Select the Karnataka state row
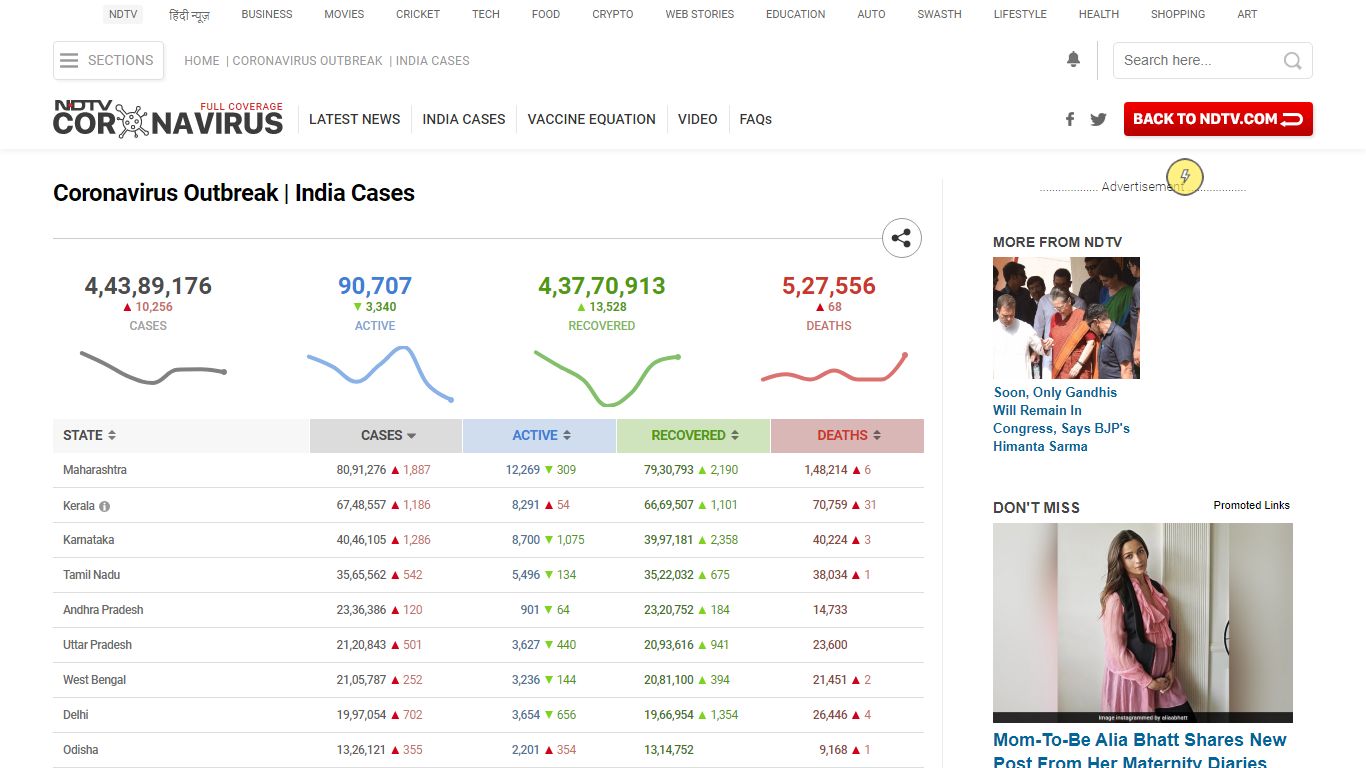 pos(488,540)
